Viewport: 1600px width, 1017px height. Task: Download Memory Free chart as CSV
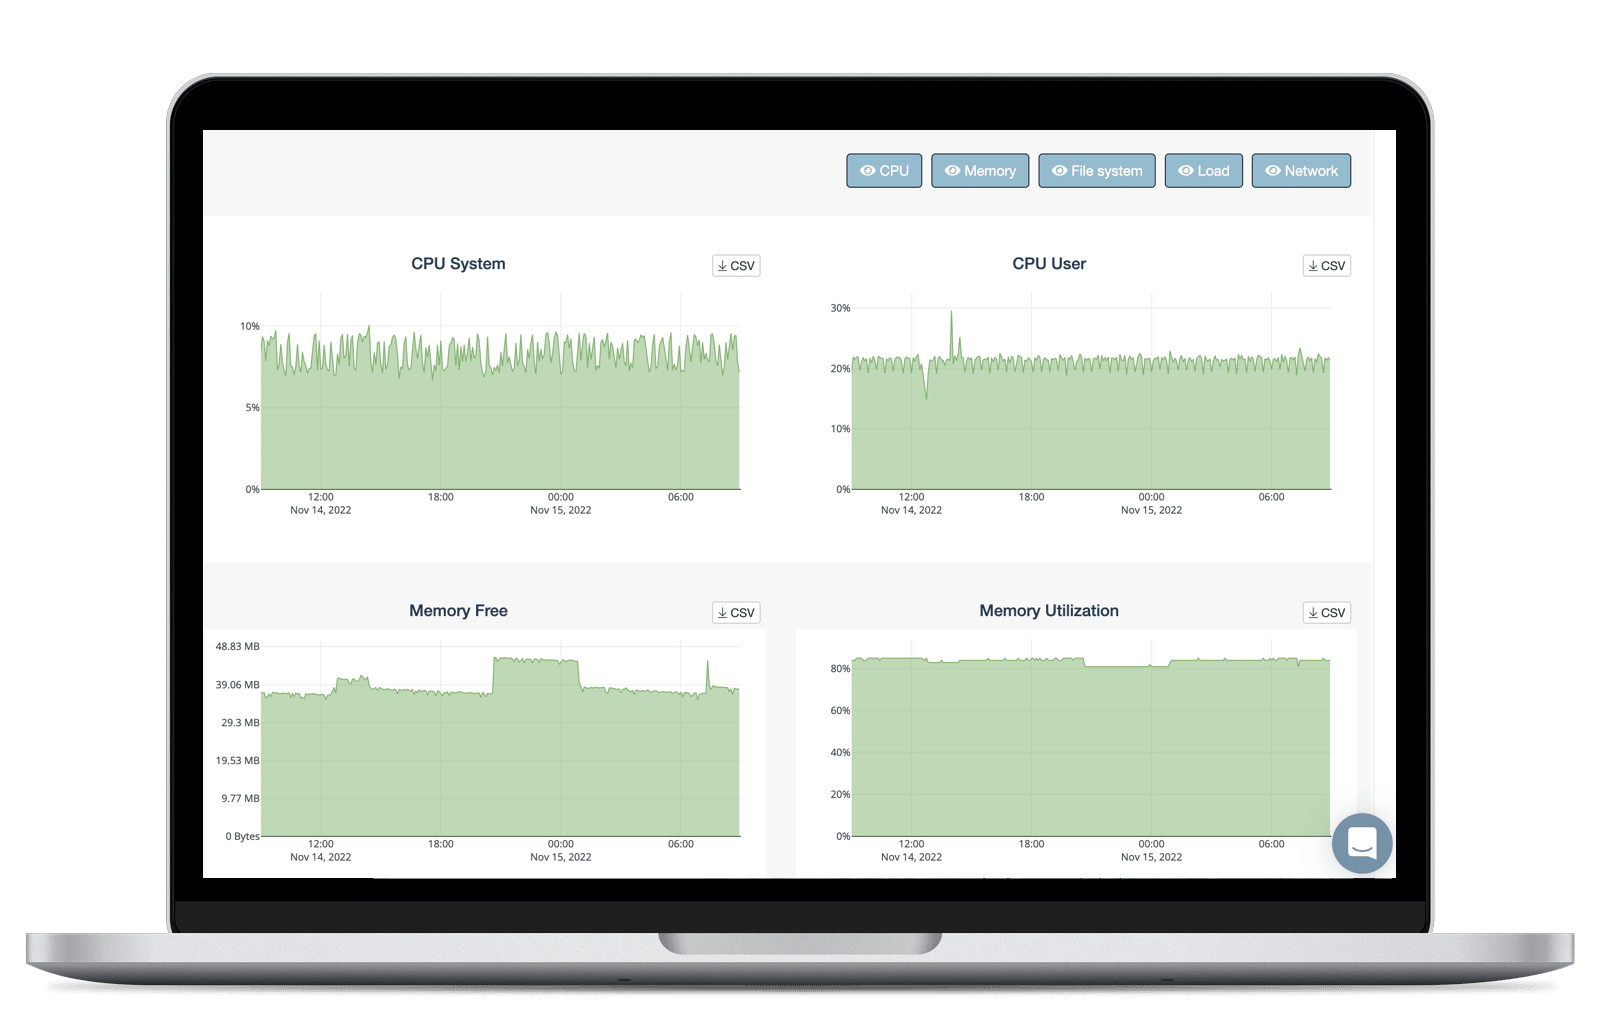736,613
